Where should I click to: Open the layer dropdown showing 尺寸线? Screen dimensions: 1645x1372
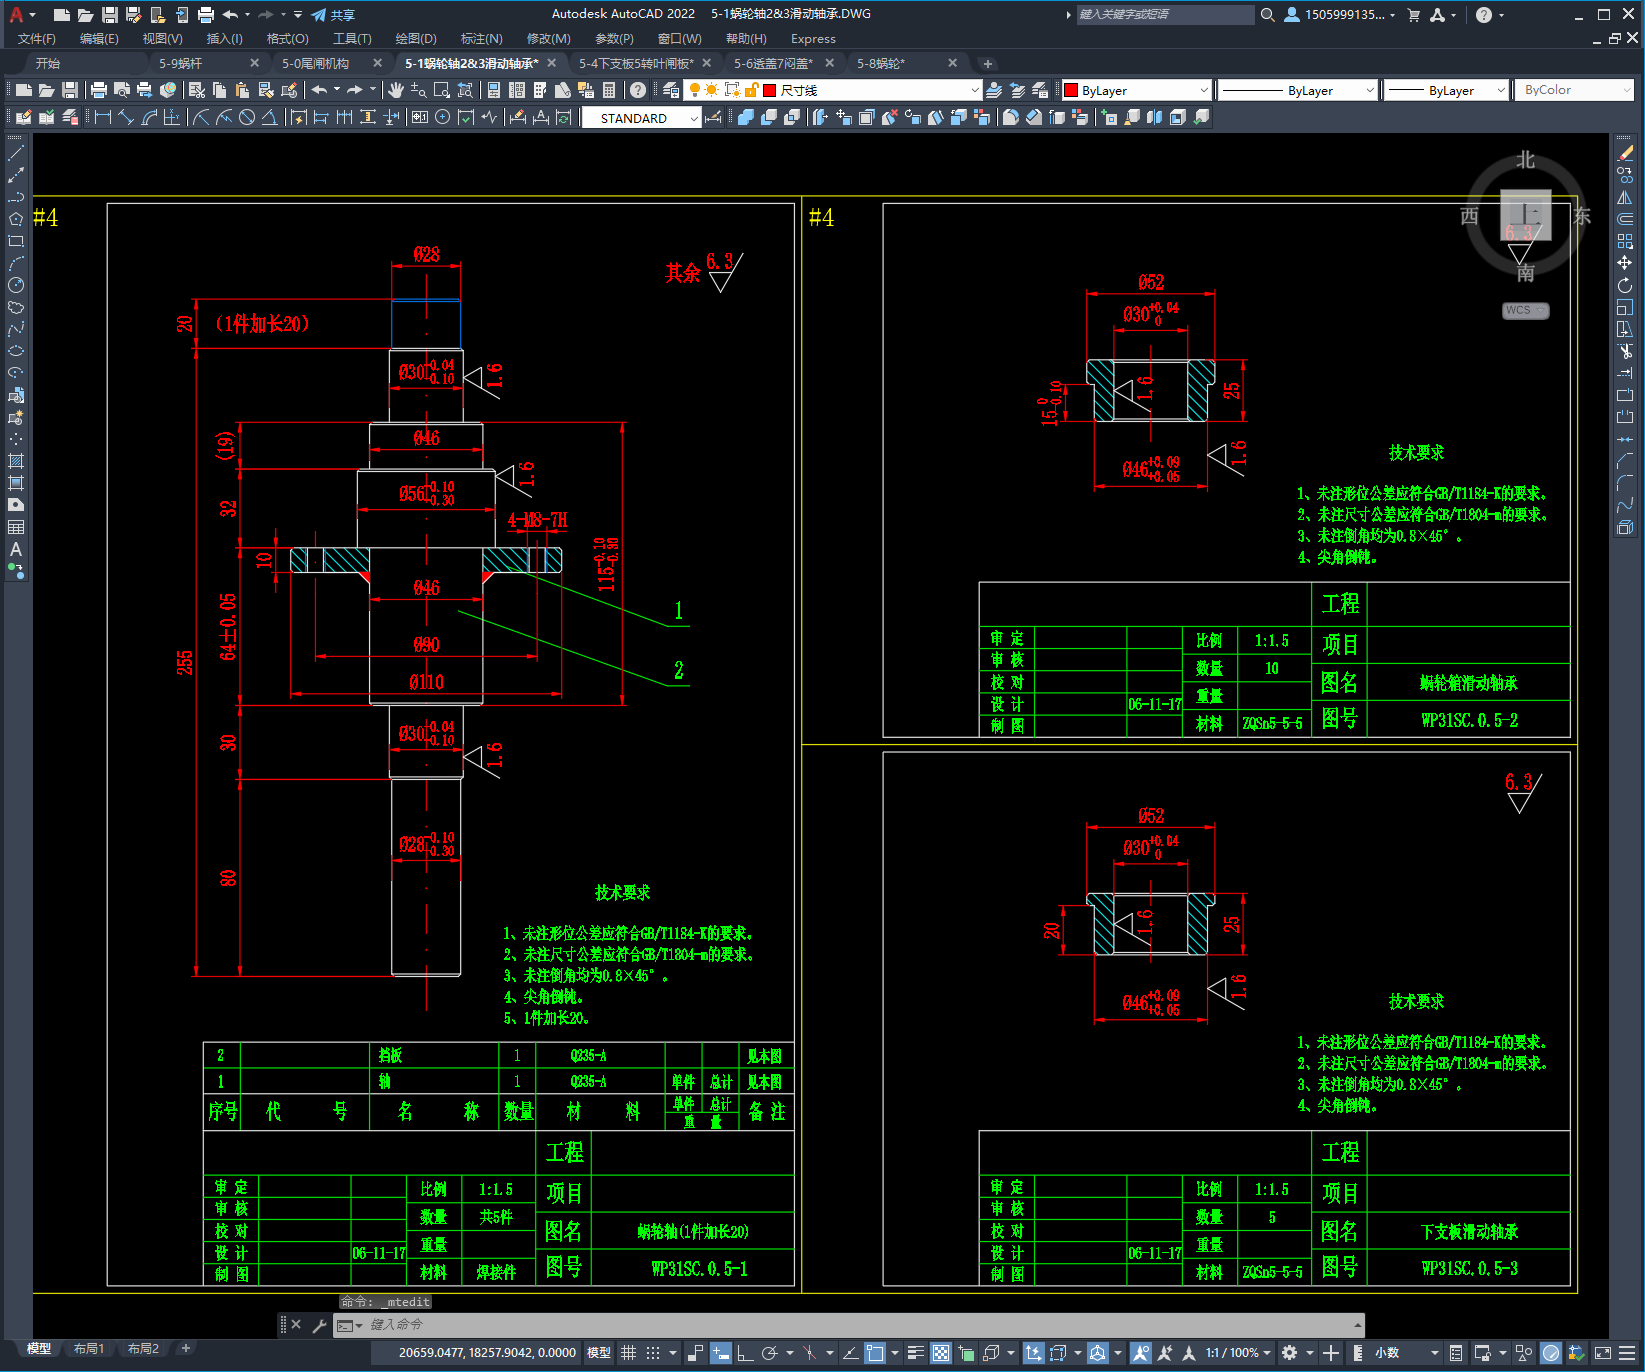[x=871, y=90]
